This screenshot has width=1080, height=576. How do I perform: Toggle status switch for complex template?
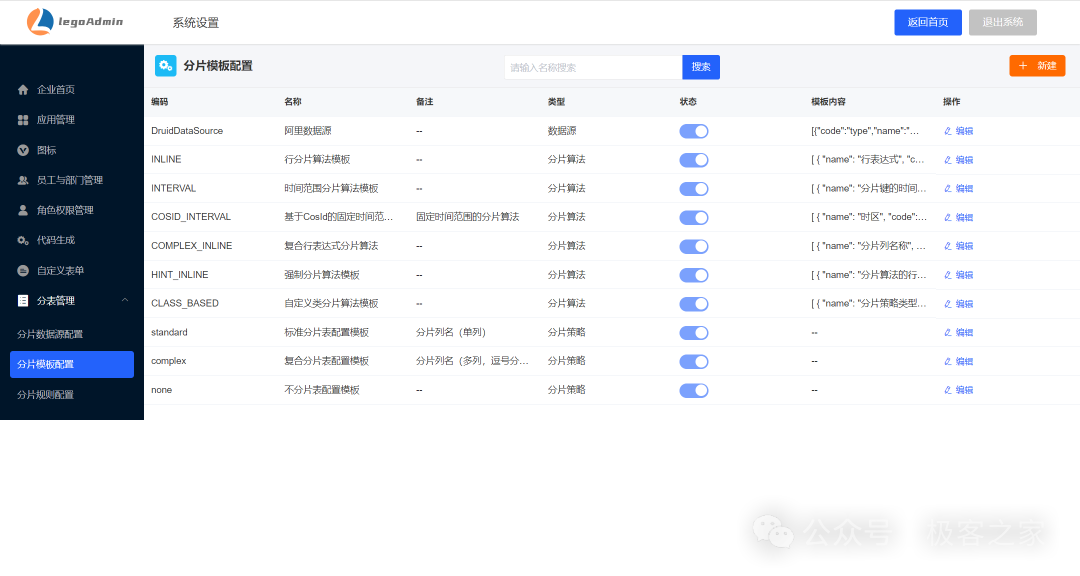click(x=694, y=362)
